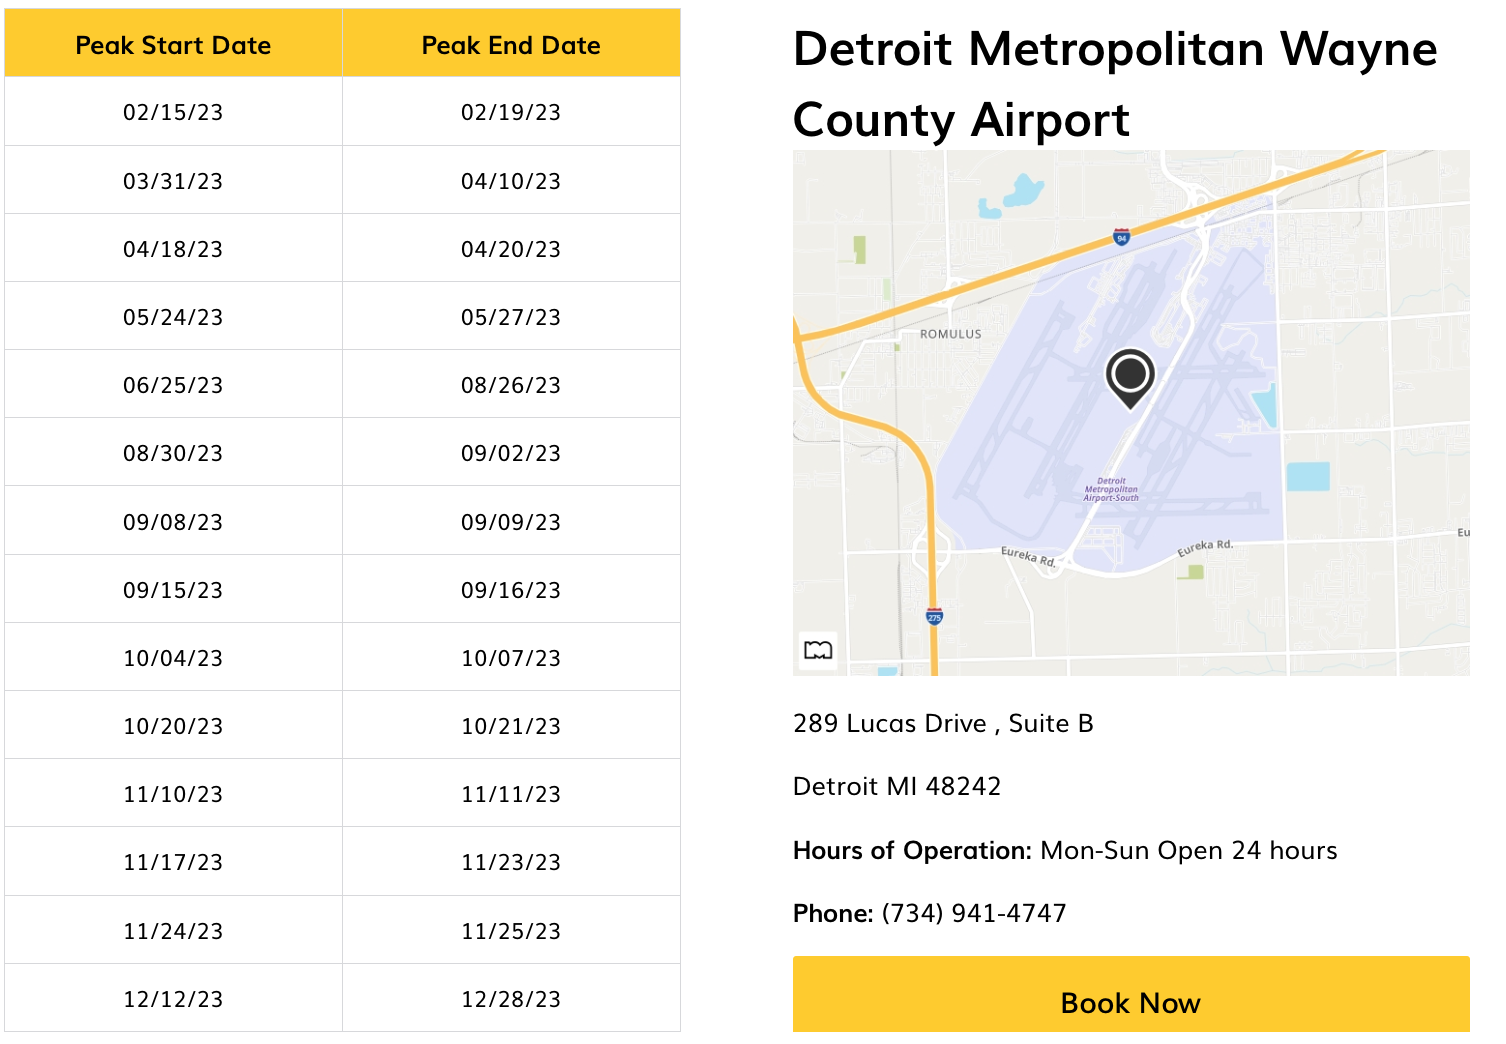Click the Detroit Metropolitan Airport-South map label
The image size is (1506, 1044).
tap(1111, 489)
